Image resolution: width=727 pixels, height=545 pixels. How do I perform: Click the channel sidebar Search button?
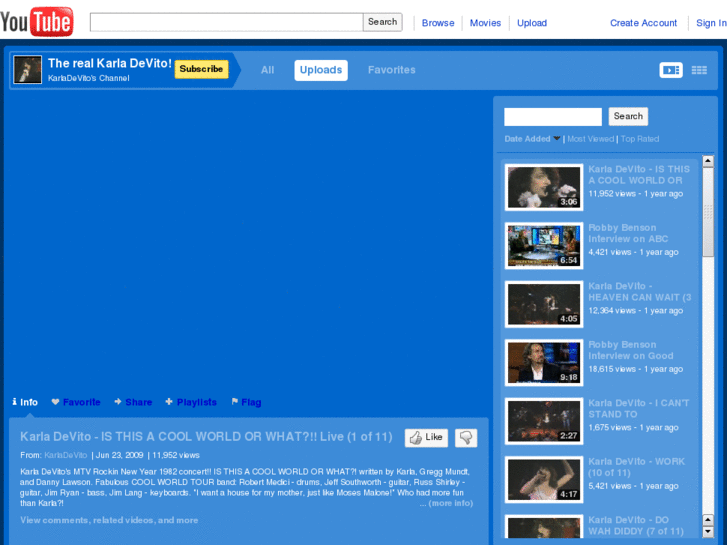pyautogui.click(x=628, y=116)
